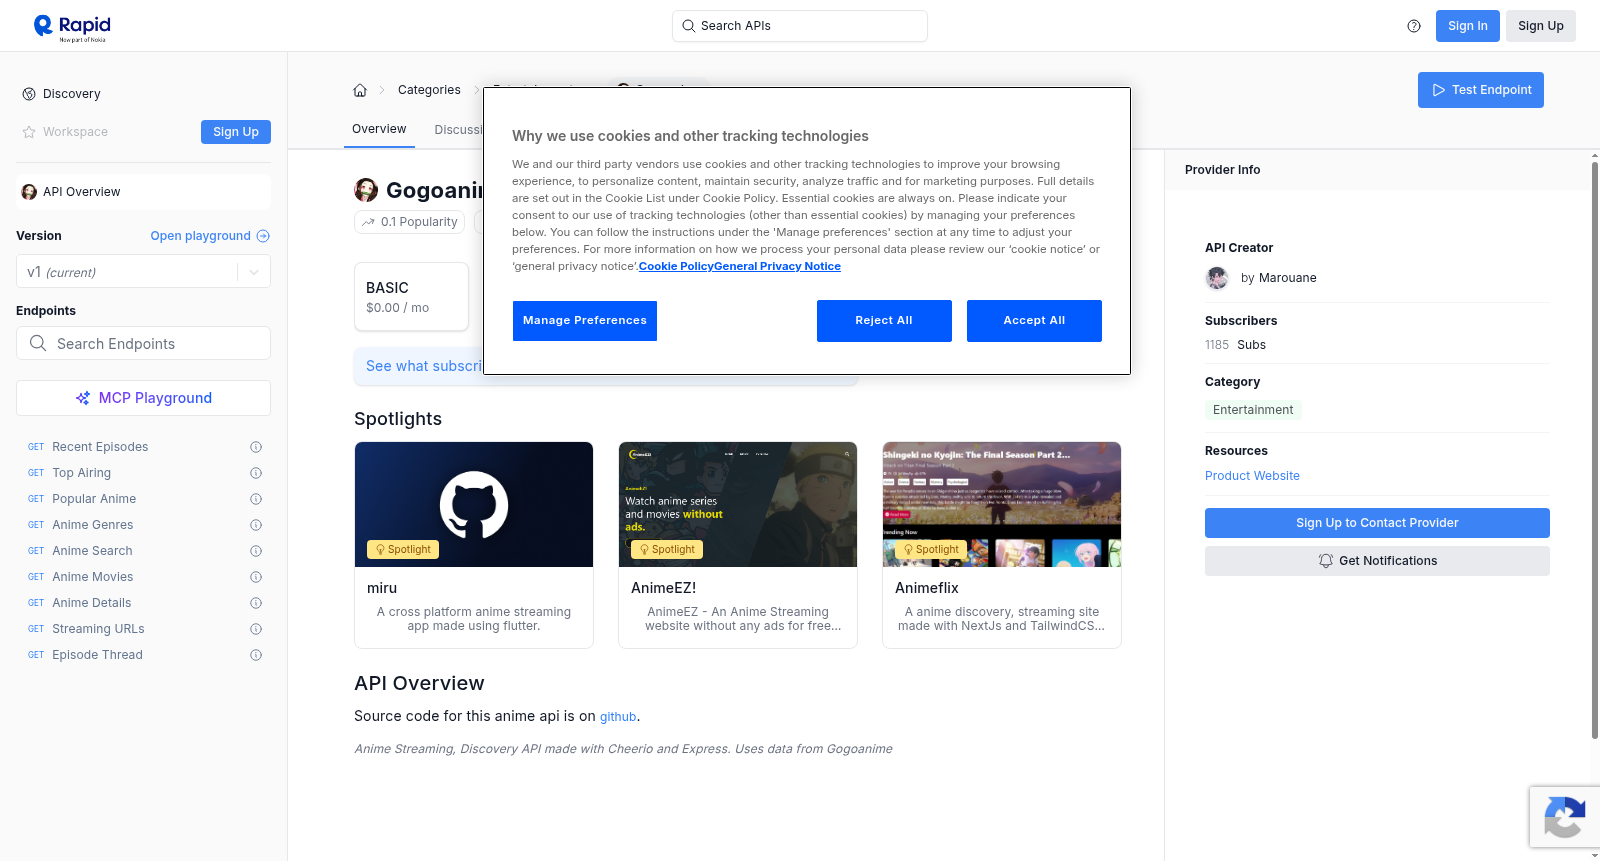
Task: Show info for Recent Episodes endpoint
Action: (256, 447)
